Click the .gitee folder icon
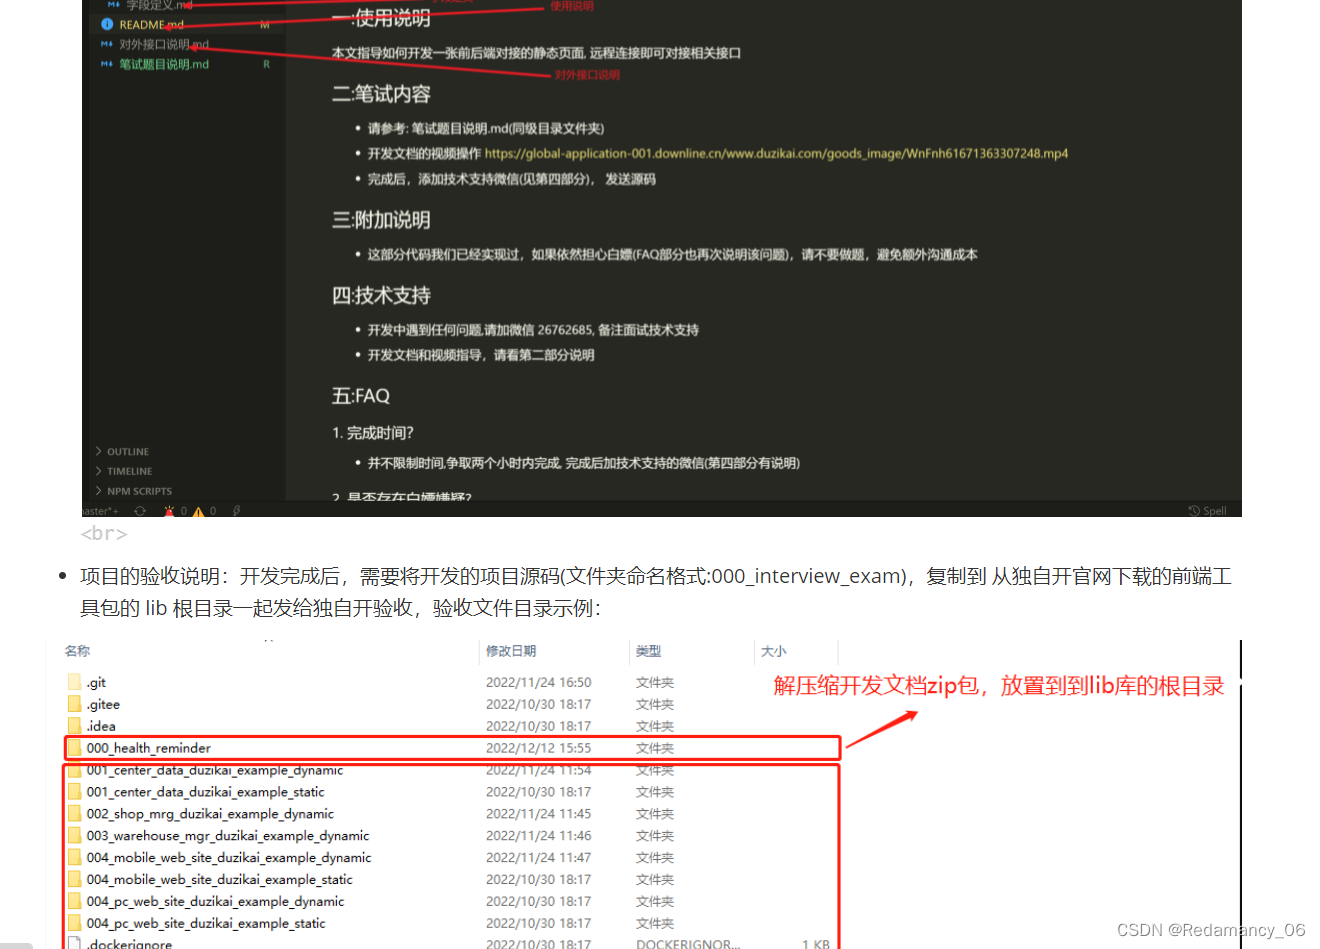This screenshot has width=1320, height=949. pos(74,704)
